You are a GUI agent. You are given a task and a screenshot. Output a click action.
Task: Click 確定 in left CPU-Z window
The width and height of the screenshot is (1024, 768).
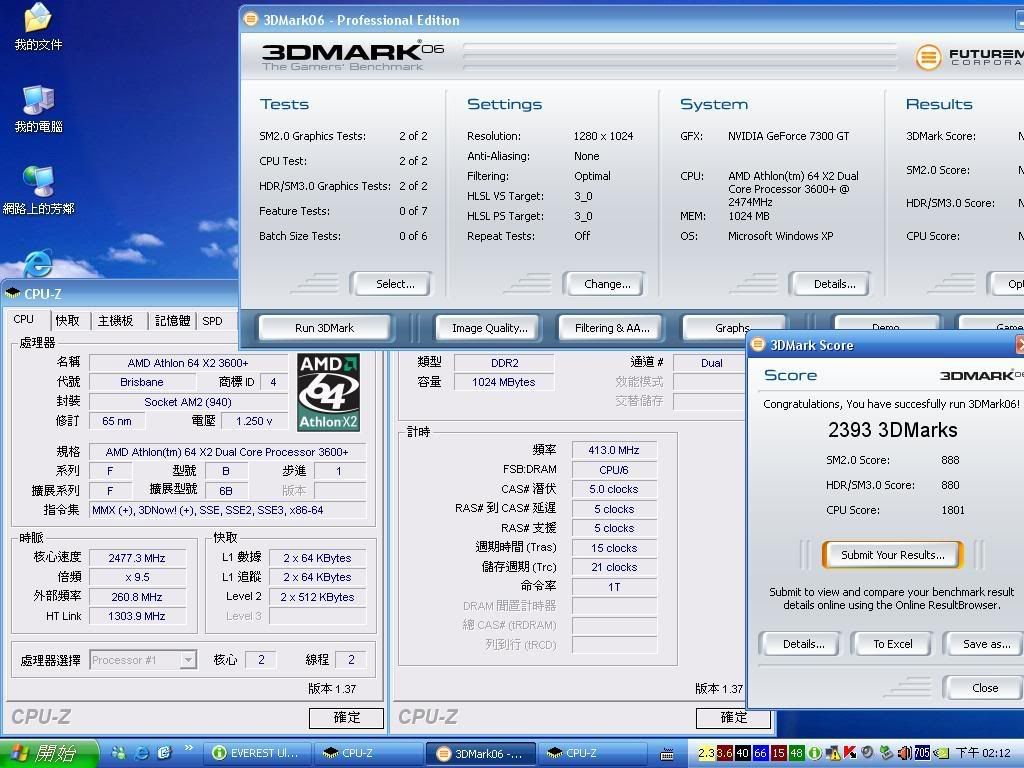pos(346,718)
